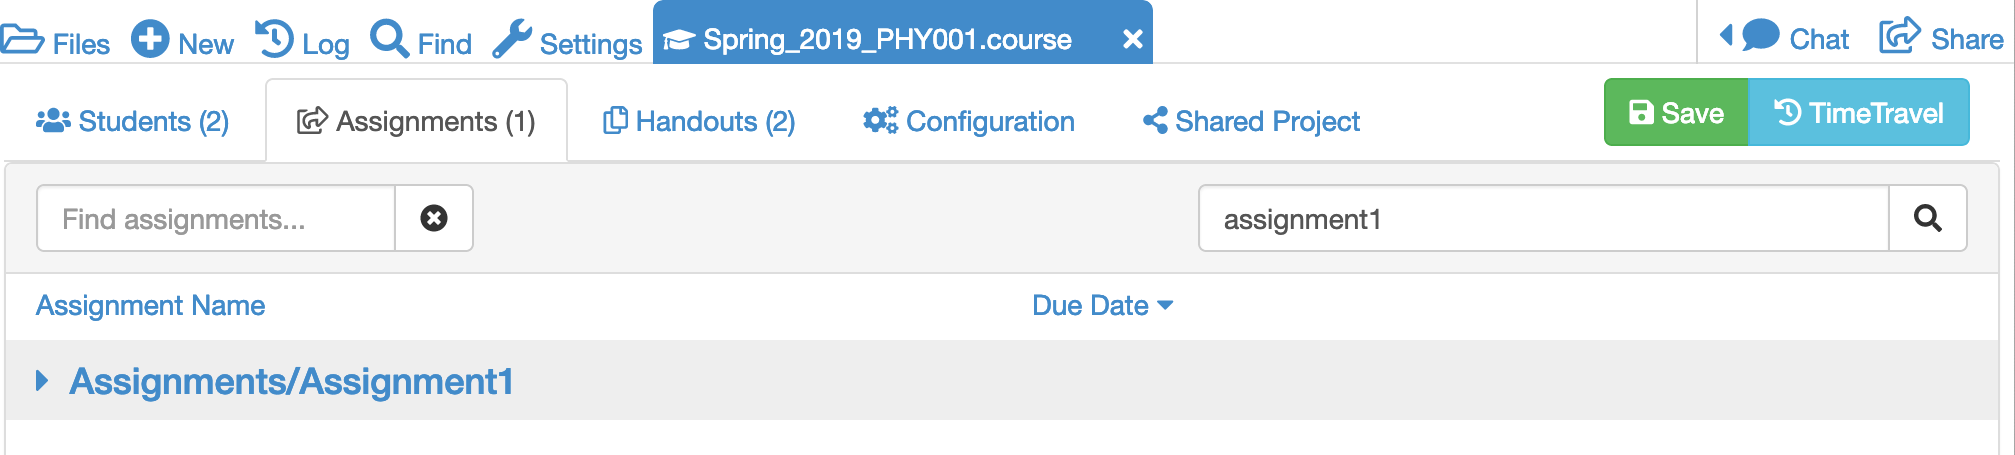Switch to the Students (2) tab
This screenshot has width=2015, height=455.
[133, 121]
